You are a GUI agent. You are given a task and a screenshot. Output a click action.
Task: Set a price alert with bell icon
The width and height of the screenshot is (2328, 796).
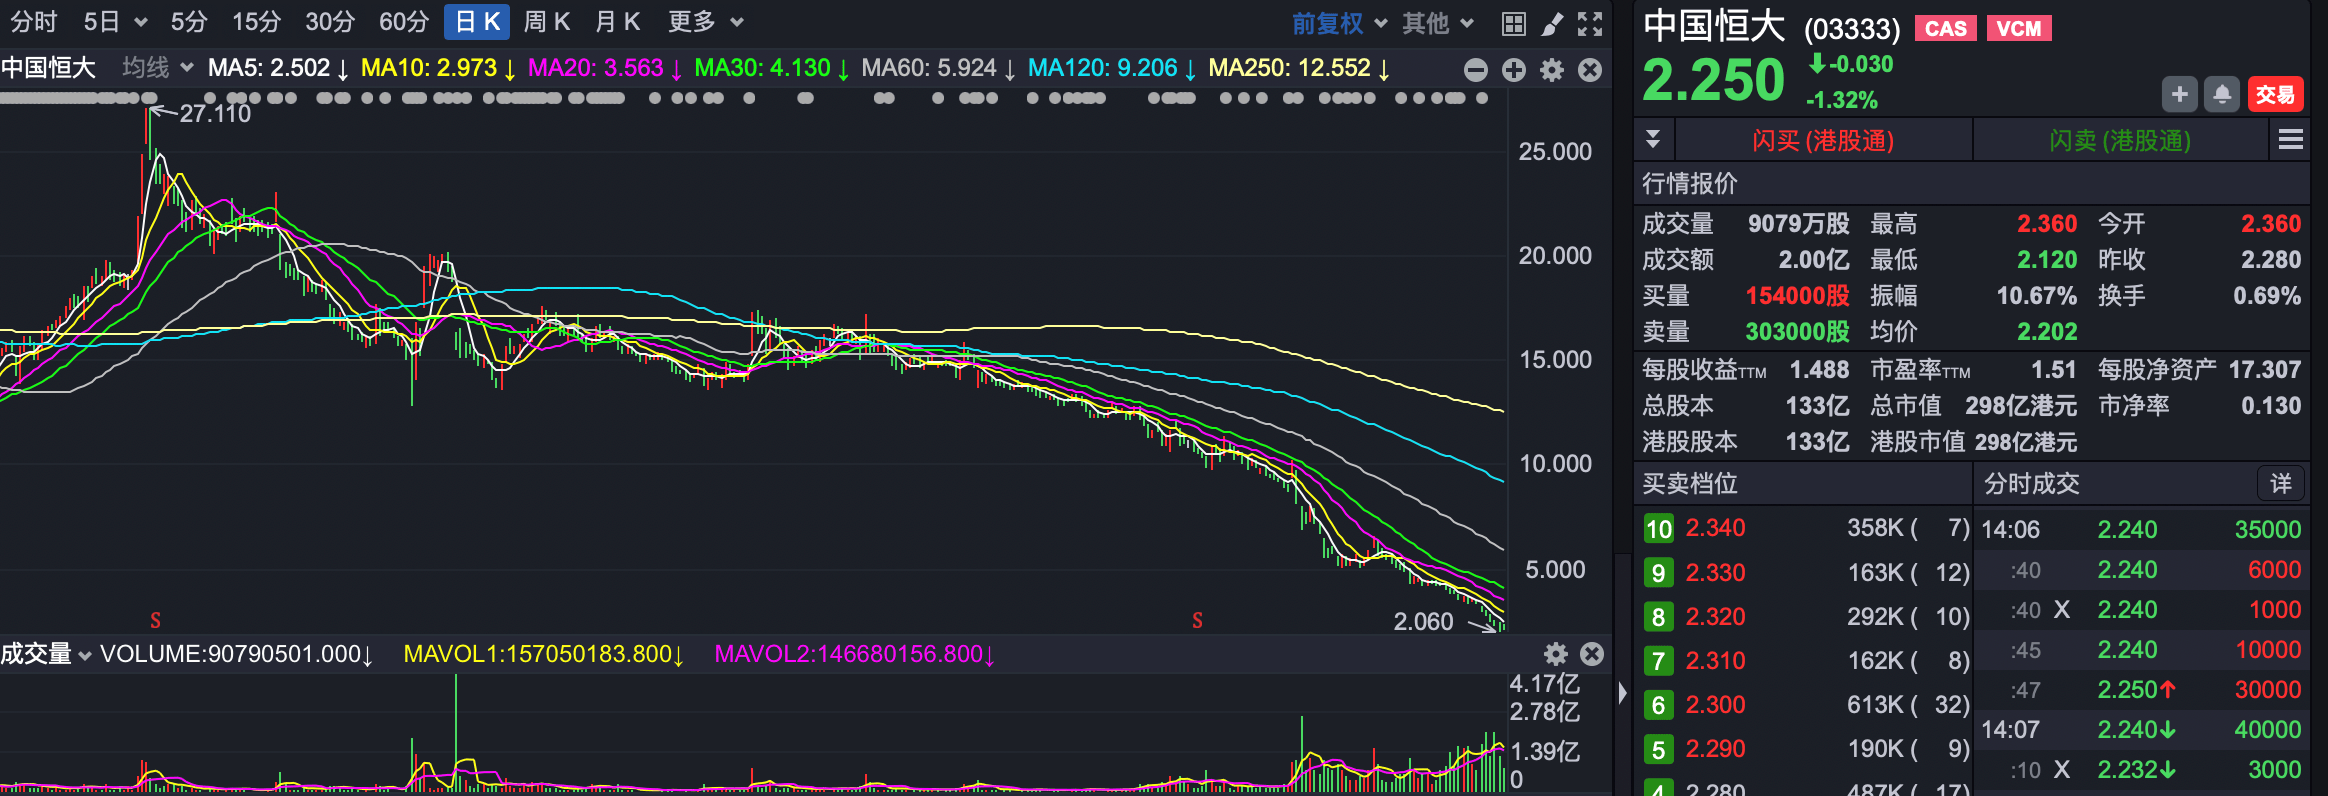click(2222, 95)
